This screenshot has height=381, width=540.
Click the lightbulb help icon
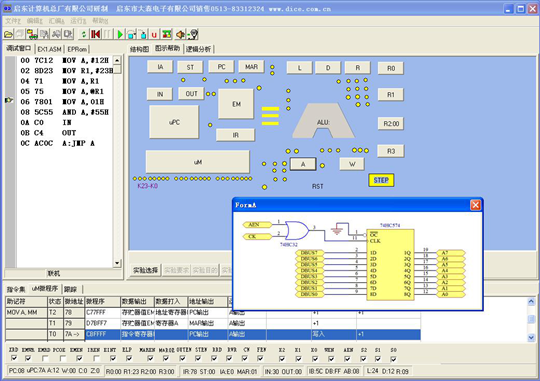(x=194, y=34)
